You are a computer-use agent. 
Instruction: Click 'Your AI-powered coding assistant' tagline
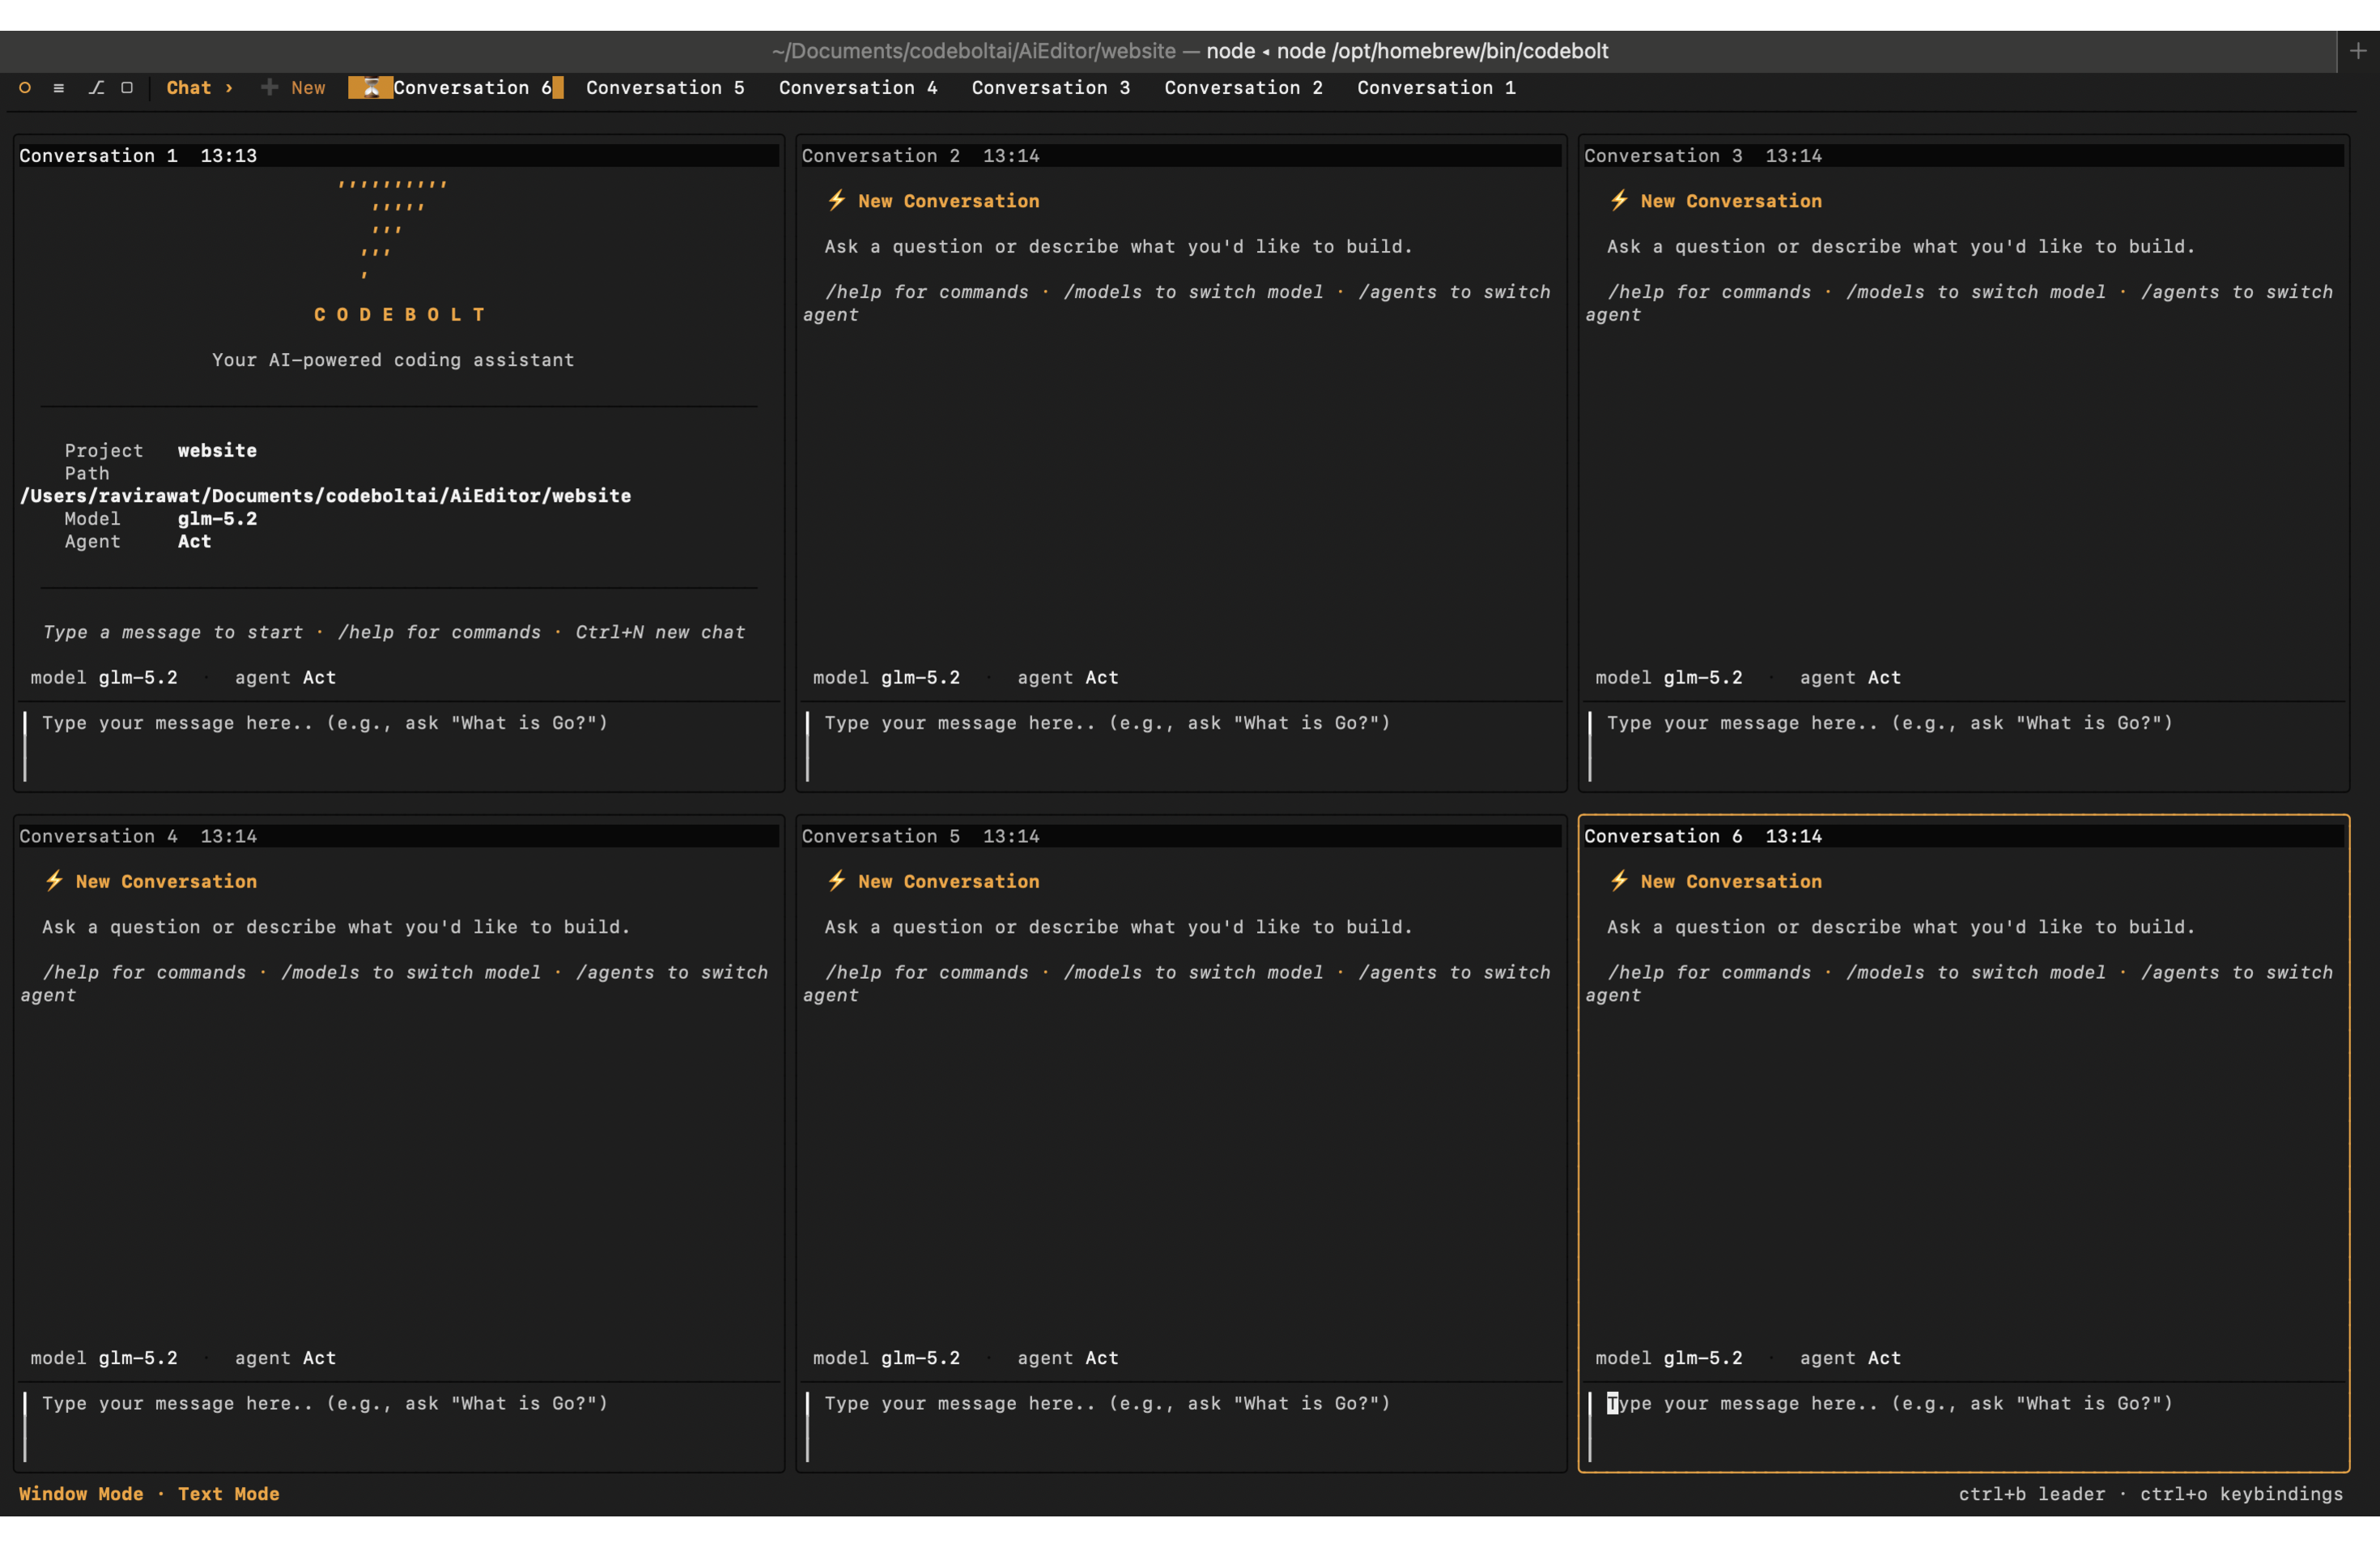(x=393, y=360)
